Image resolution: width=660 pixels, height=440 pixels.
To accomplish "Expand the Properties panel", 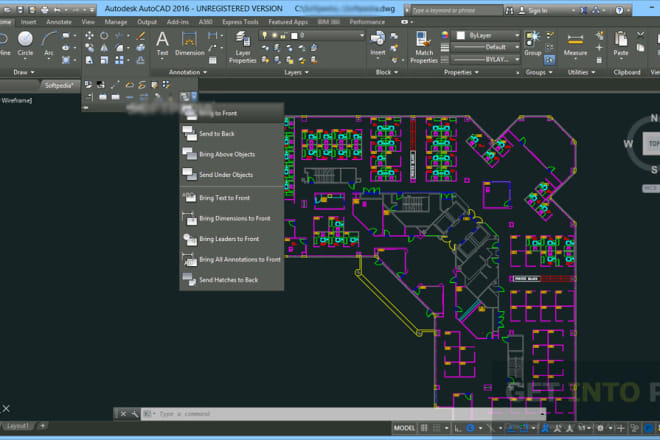I will coord(461,72).
